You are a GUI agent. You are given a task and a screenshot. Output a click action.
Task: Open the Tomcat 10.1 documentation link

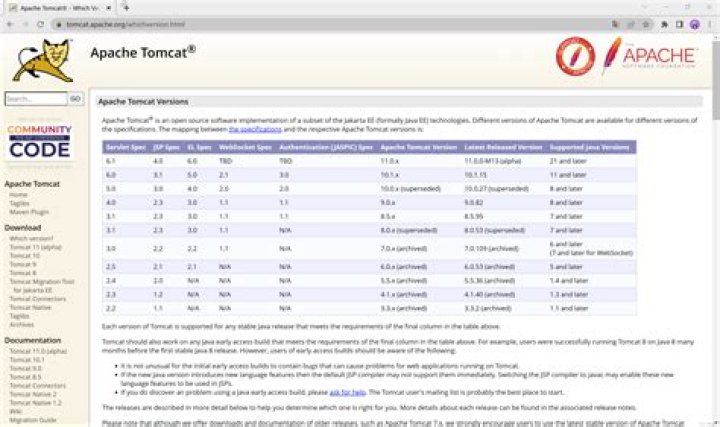[x=27, y=360]
